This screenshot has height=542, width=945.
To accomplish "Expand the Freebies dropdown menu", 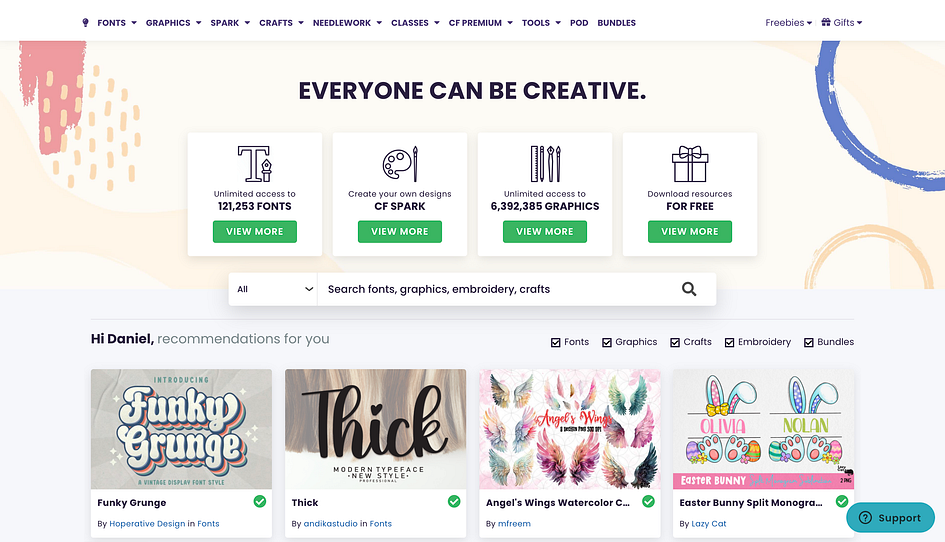I will tap(788, 23).
